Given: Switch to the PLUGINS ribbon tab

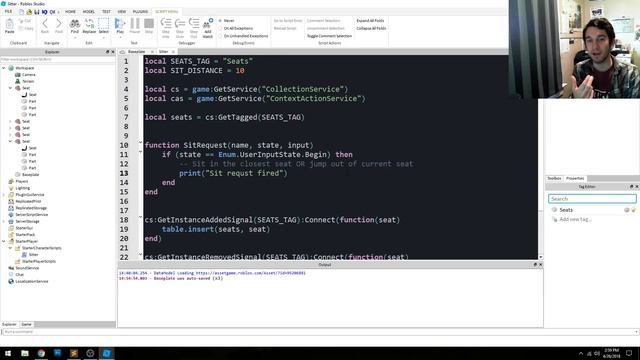Looking at the screenshot, I should coord(140,11).
